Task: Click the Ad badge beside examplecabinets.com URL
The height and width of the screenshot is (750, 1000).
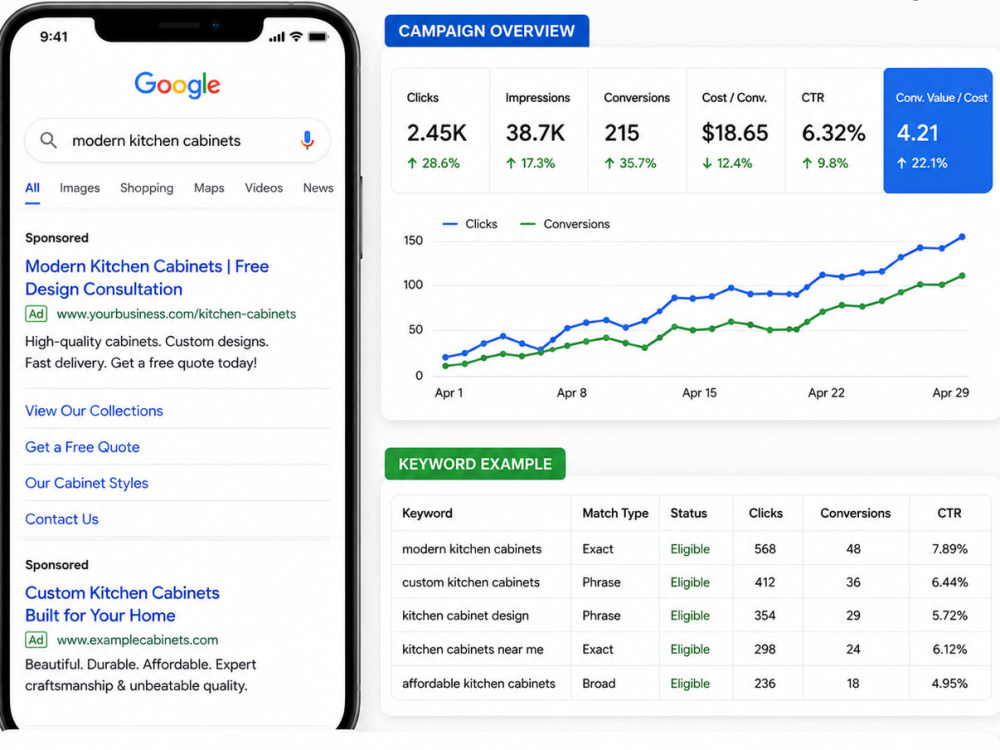Action: [36, 640]
